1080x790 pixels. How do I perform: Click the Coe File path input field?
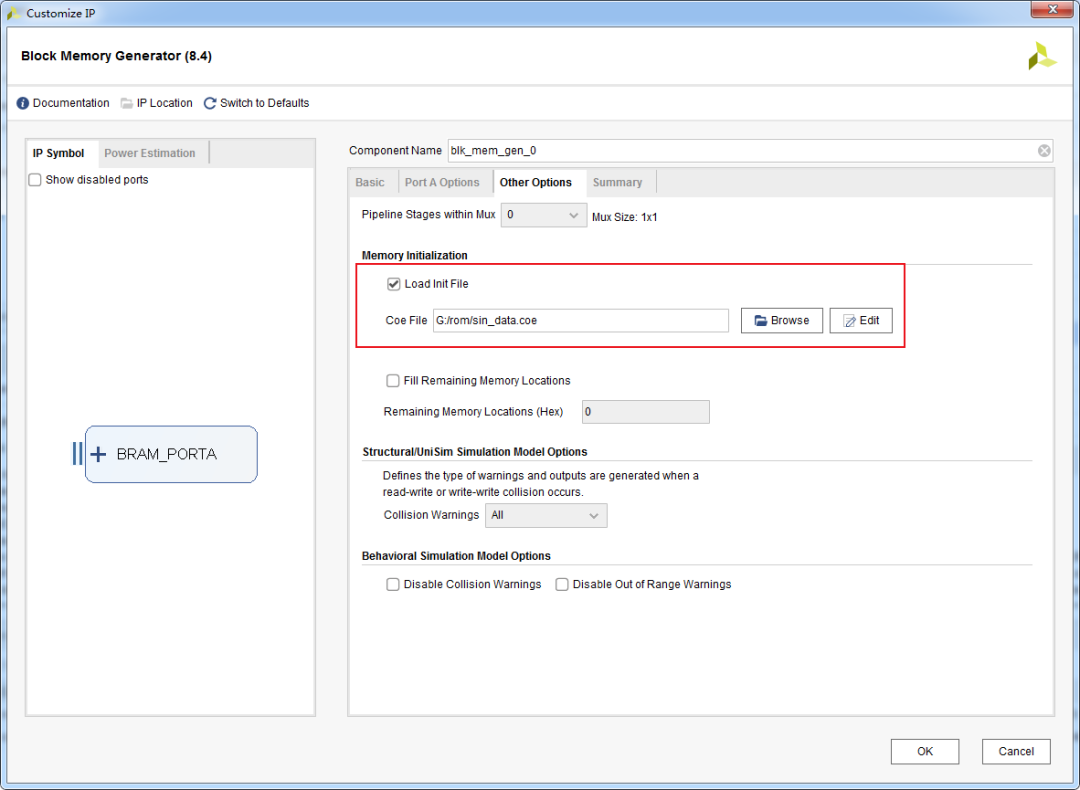(x=580, y=320)
